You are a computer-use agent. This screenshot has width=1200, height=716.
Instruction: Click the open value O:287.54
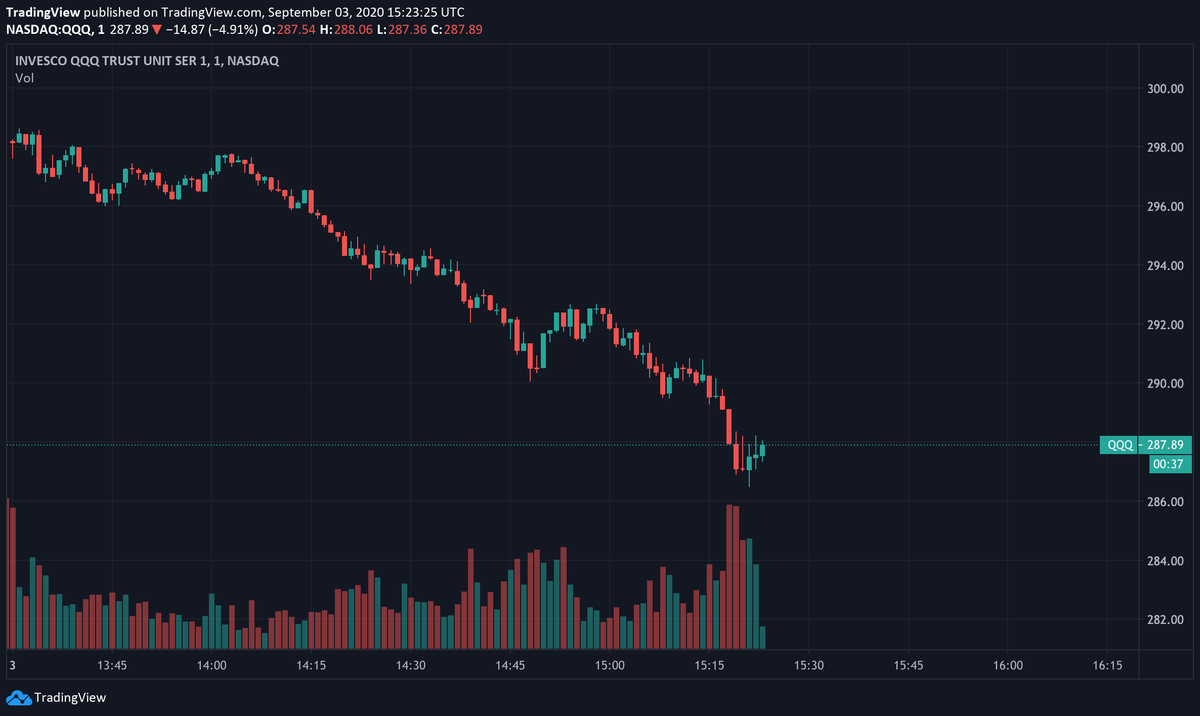point(289,29)
